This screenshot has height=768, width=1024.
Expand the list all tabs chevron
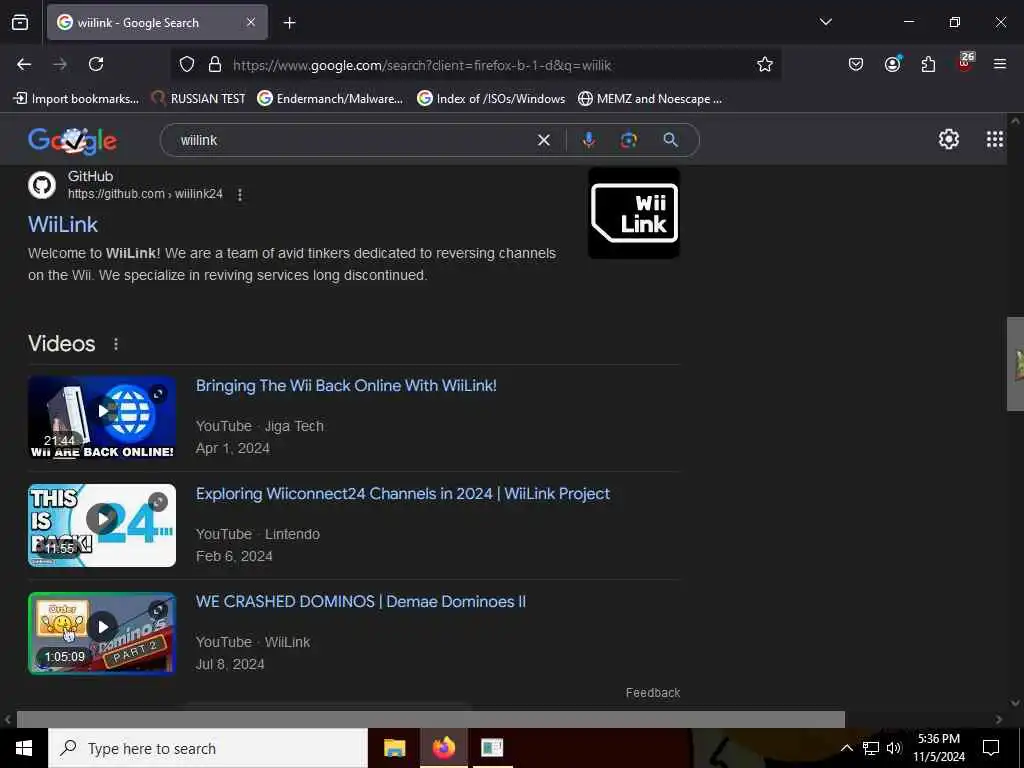click(x=825, y=22)
